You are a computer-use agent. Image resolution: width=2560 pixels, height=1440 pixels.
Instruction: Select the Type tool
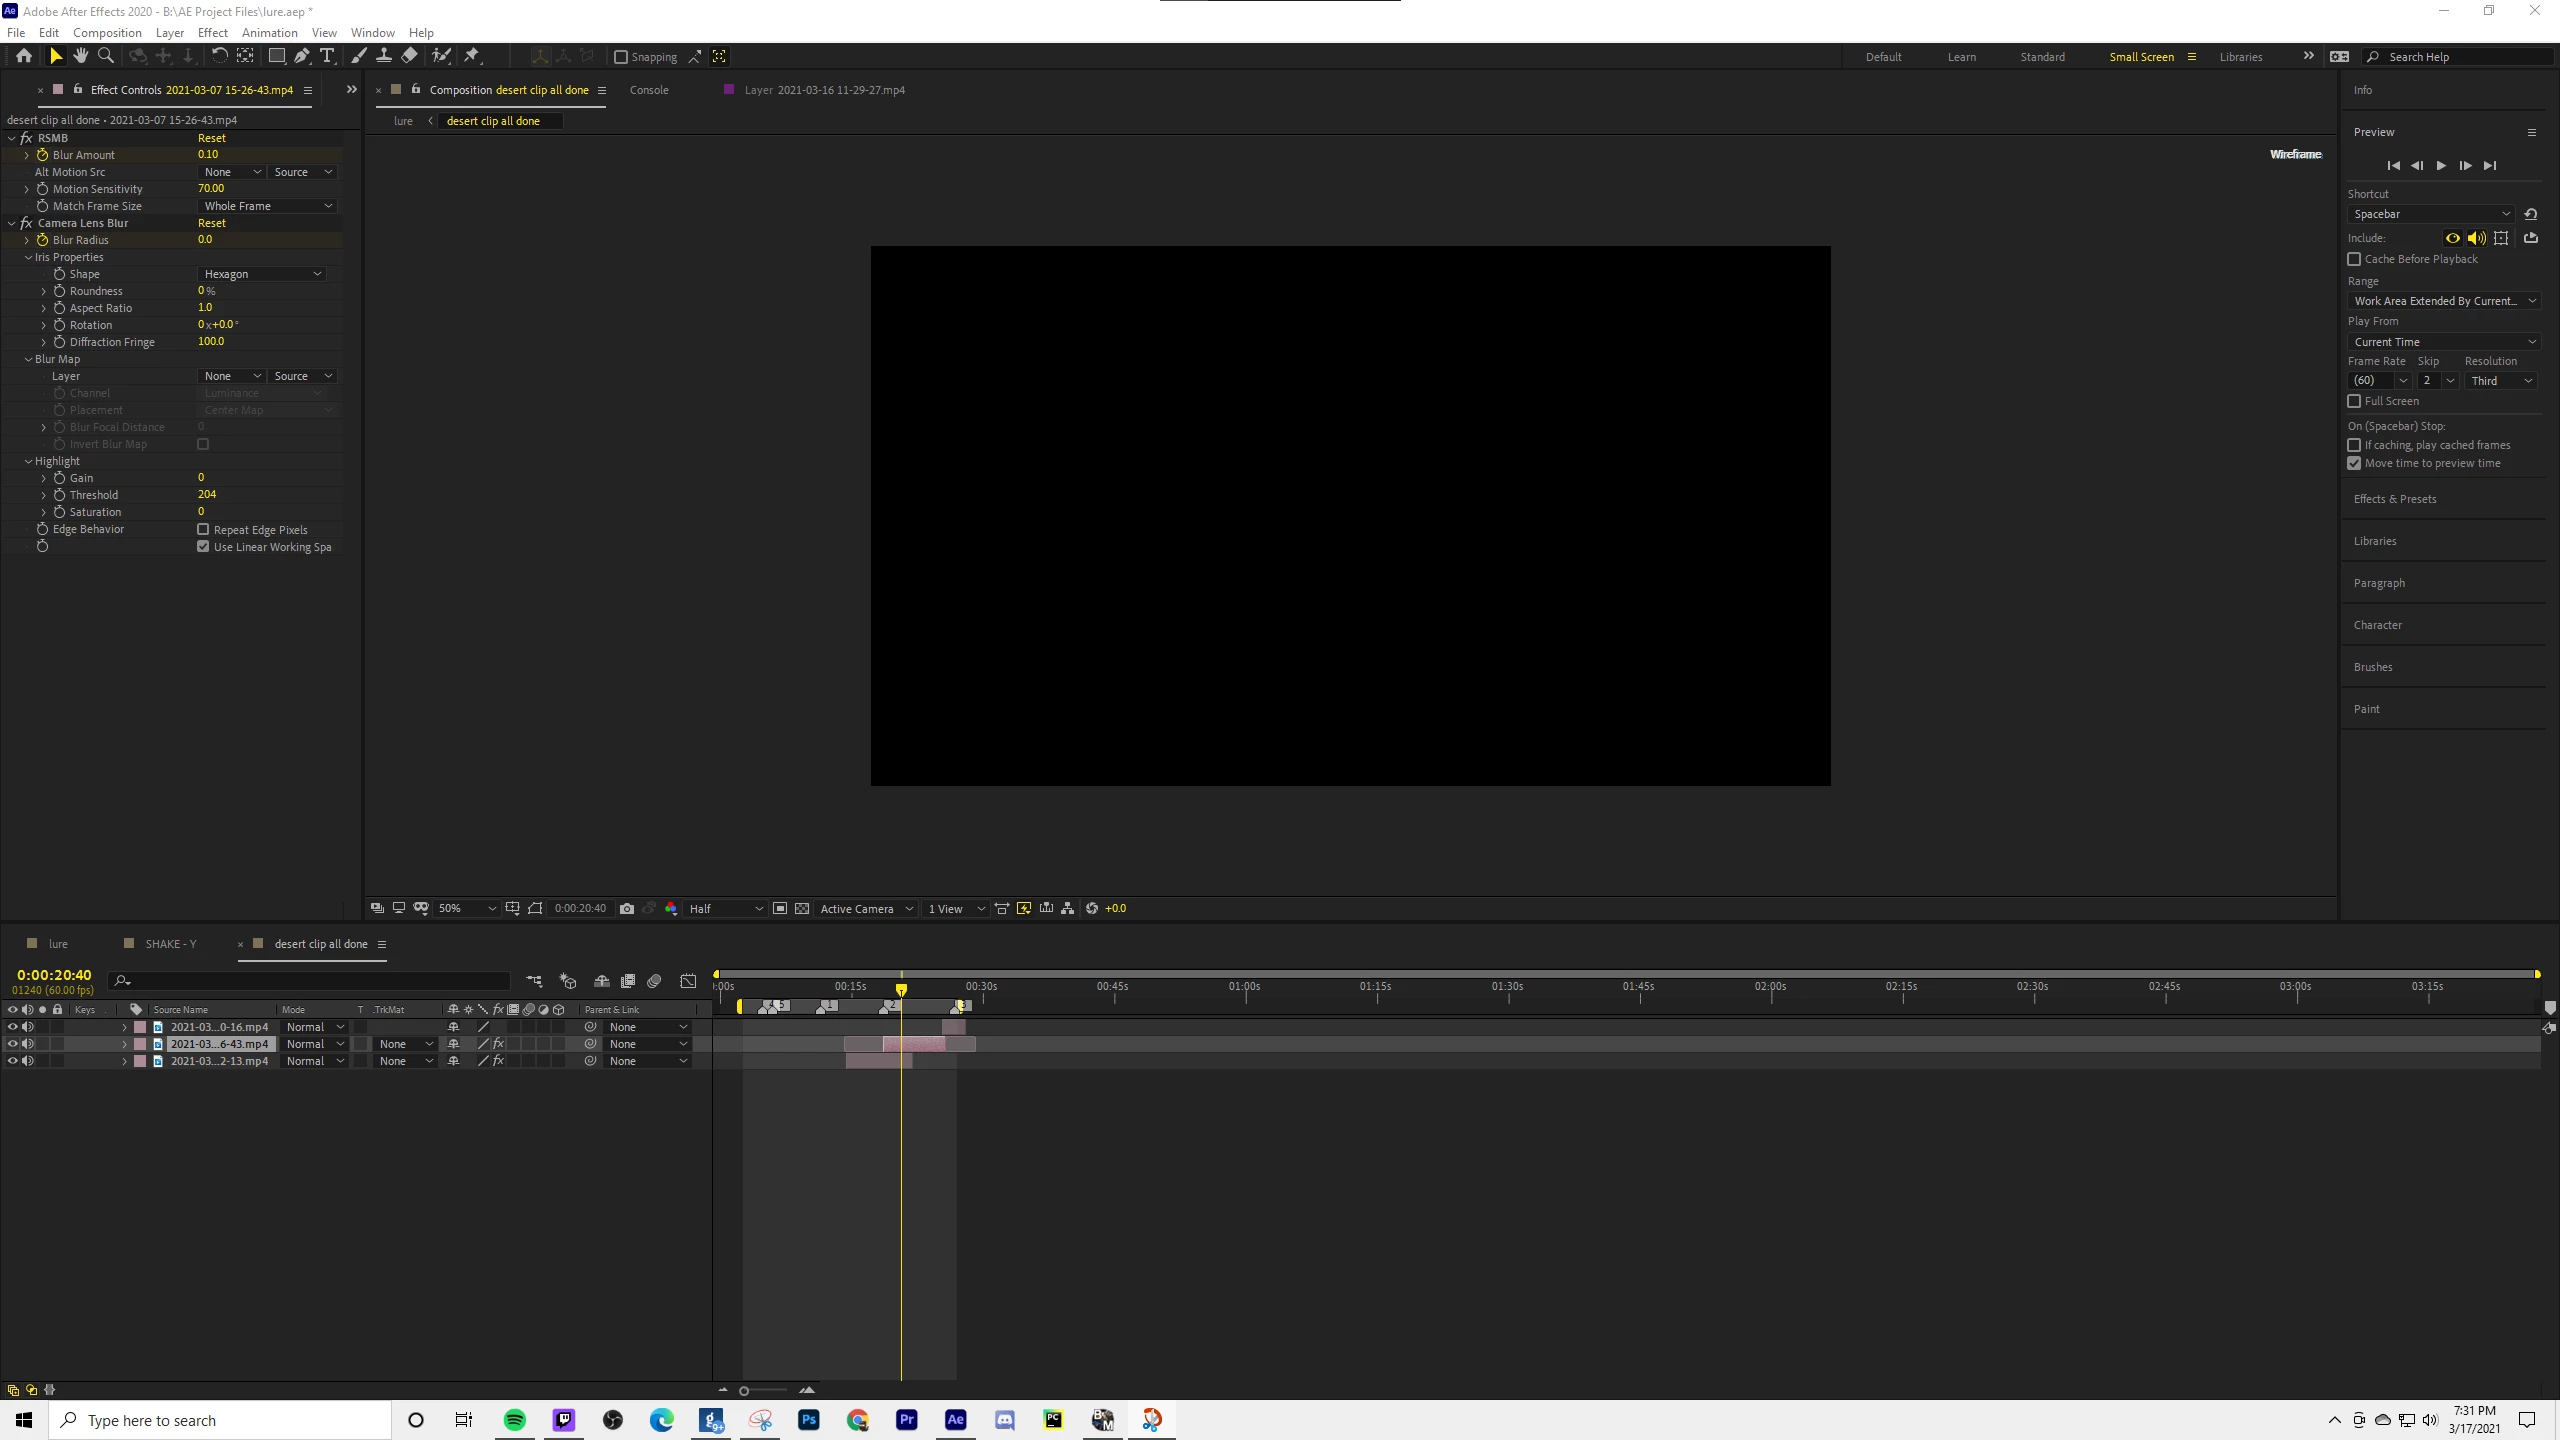(327, 56)
